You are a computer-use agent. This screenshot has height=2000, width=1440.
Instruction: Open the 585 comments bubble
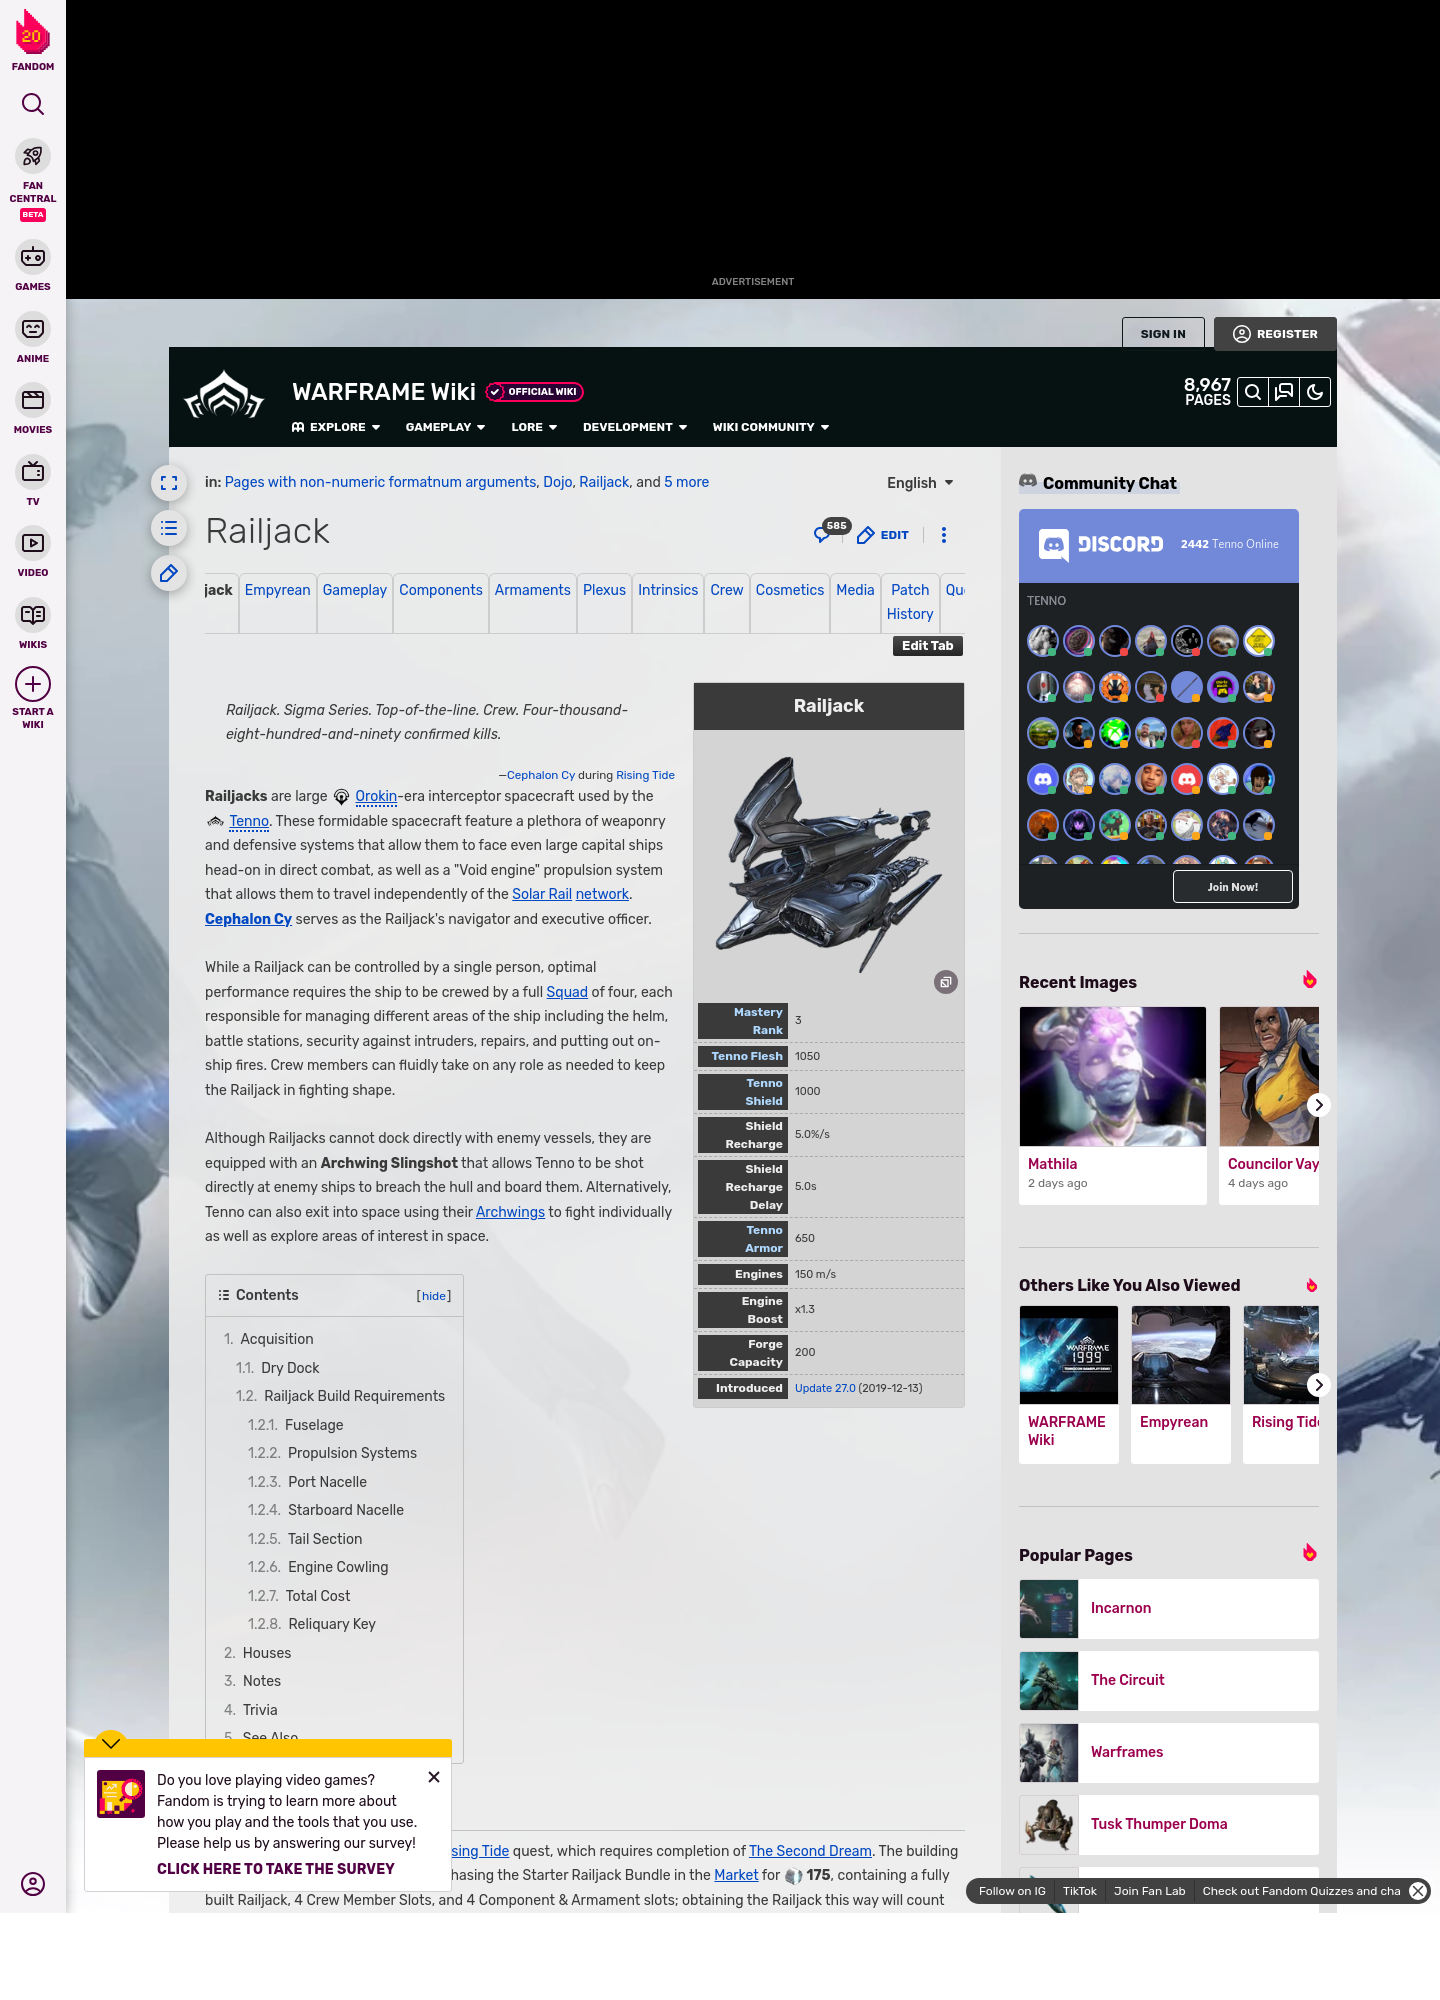click(830, 531)
